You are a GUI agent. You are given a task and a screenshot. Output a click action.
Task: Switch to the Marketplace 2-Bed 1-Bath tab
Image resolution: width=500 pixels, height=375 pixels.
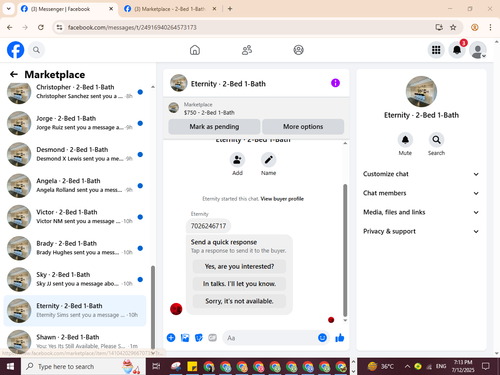click(170, 9)
